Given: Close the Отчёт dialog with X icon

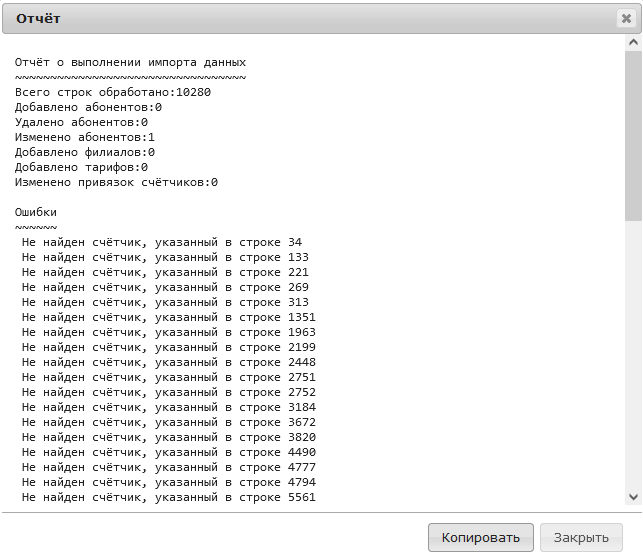Looking at the screenshot, I should pos(626,18).
